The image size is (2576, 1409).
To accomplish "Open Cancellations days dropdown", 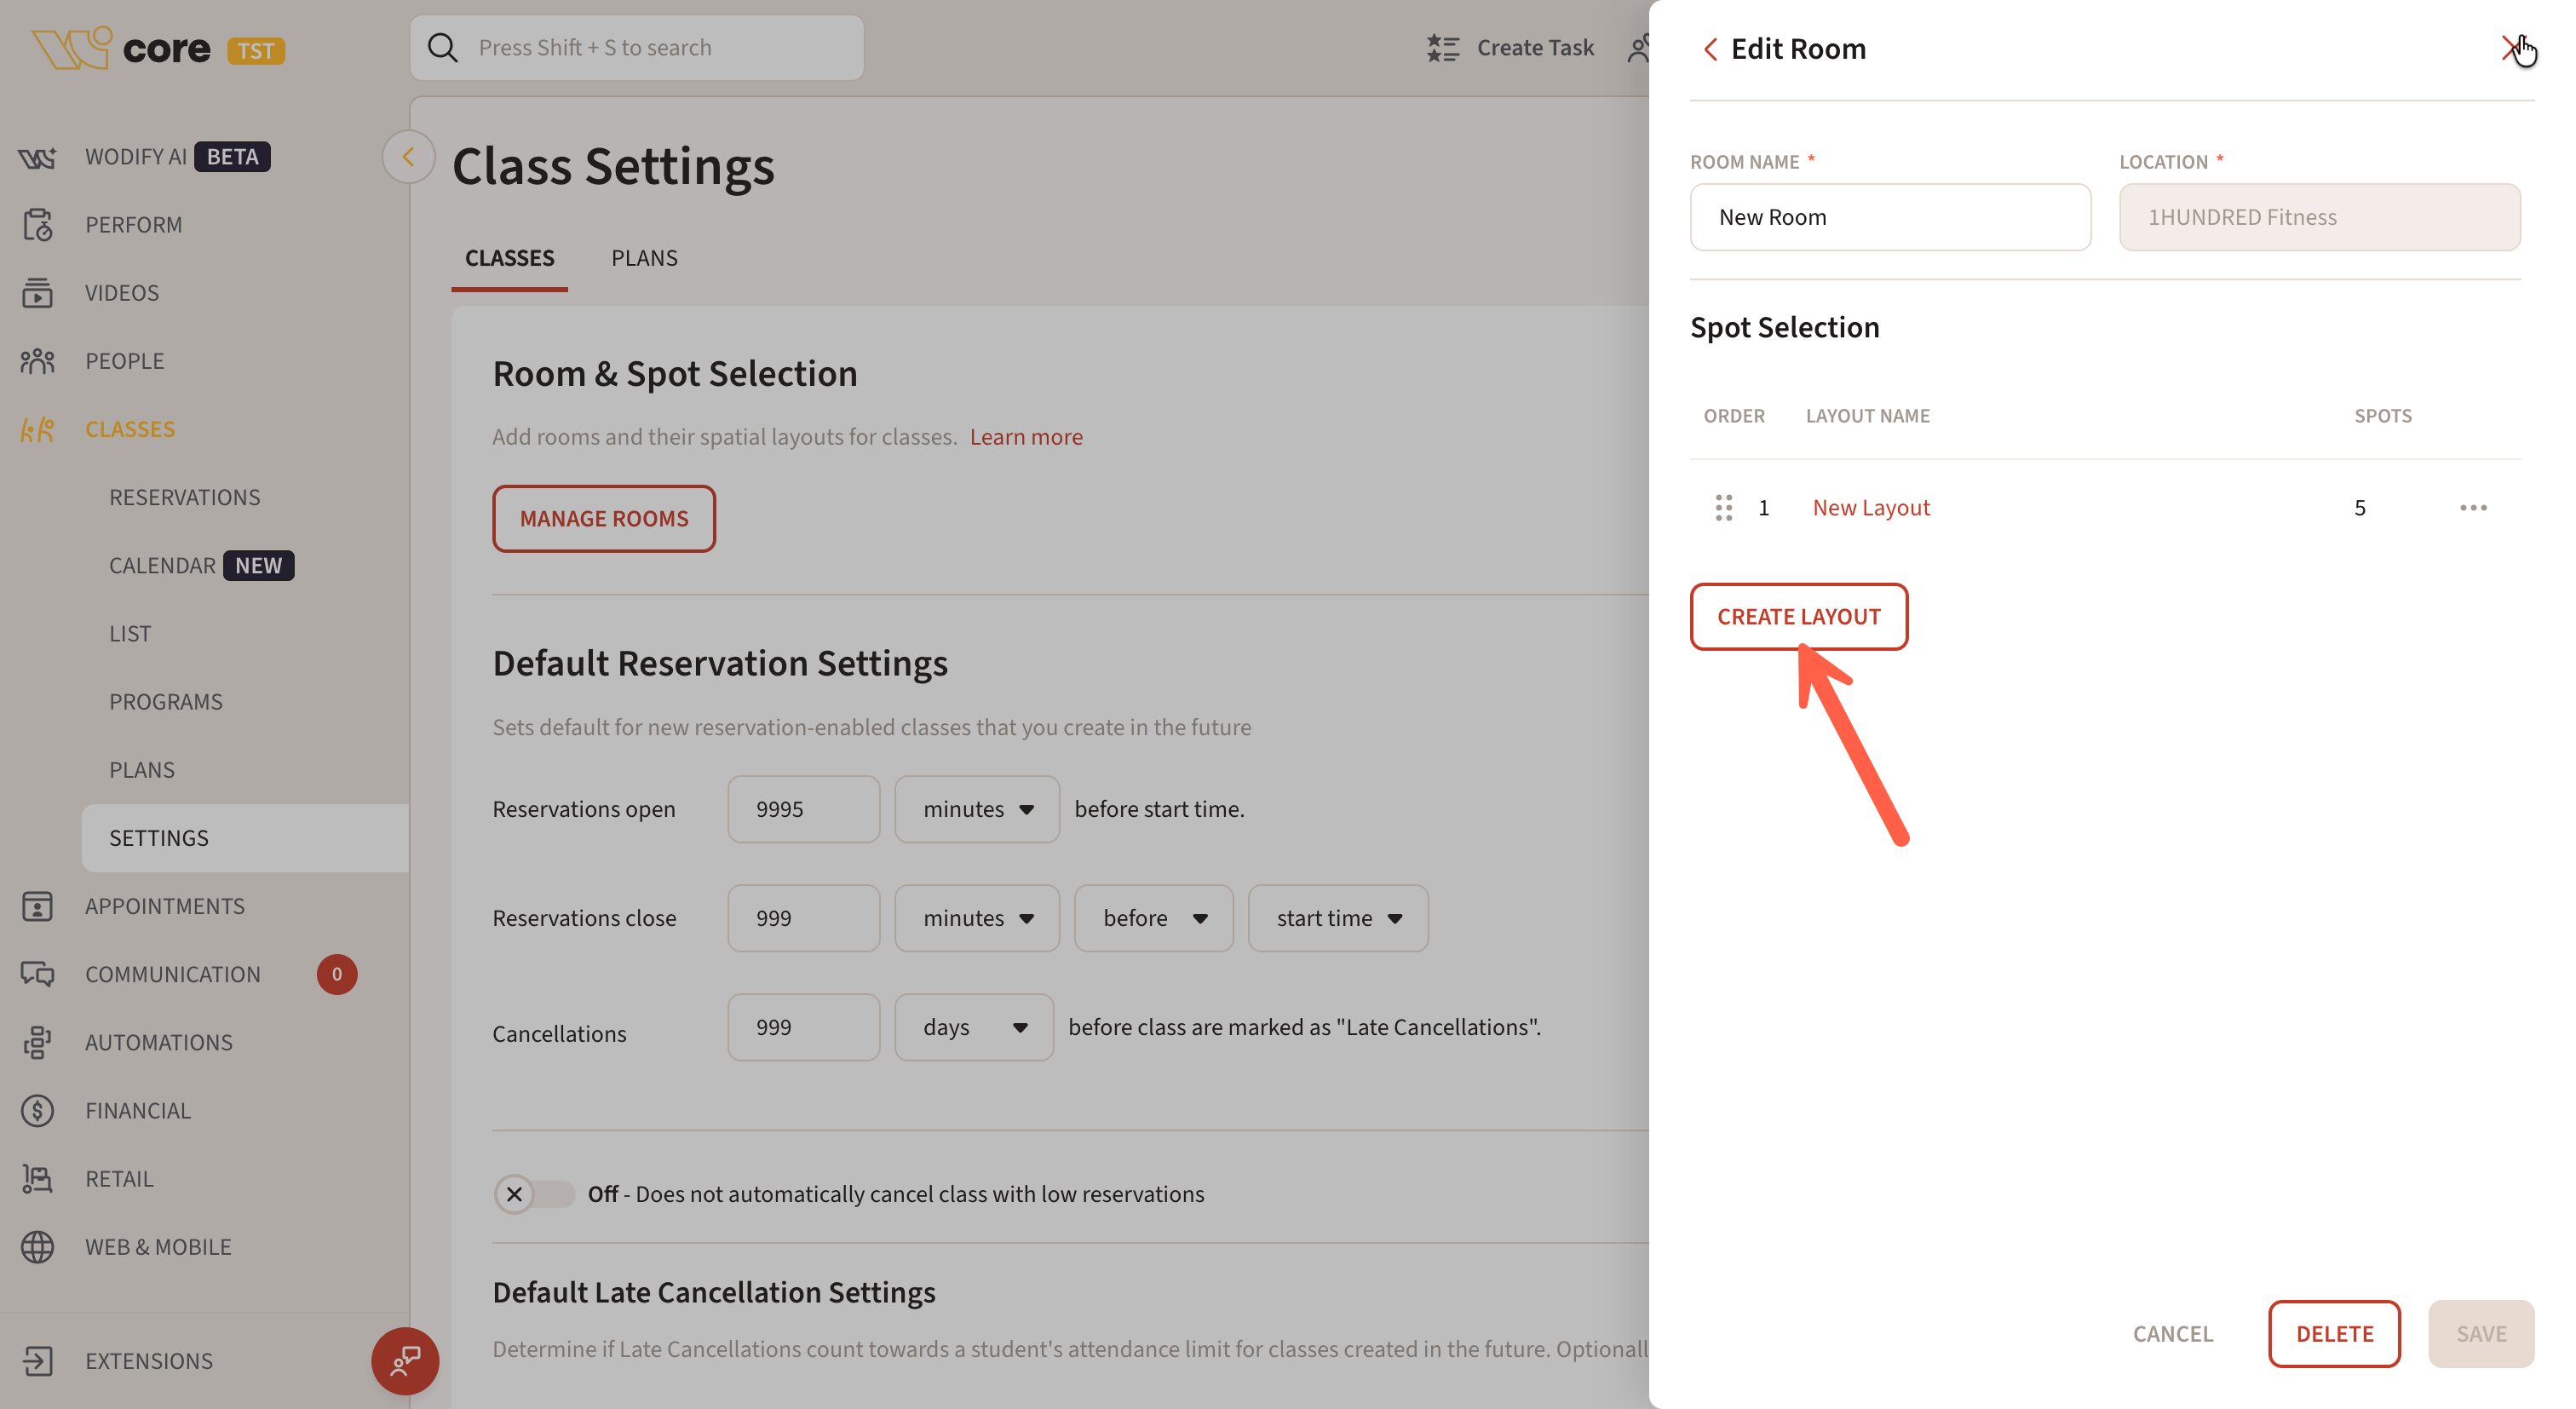I will [x=973, y=1027].
